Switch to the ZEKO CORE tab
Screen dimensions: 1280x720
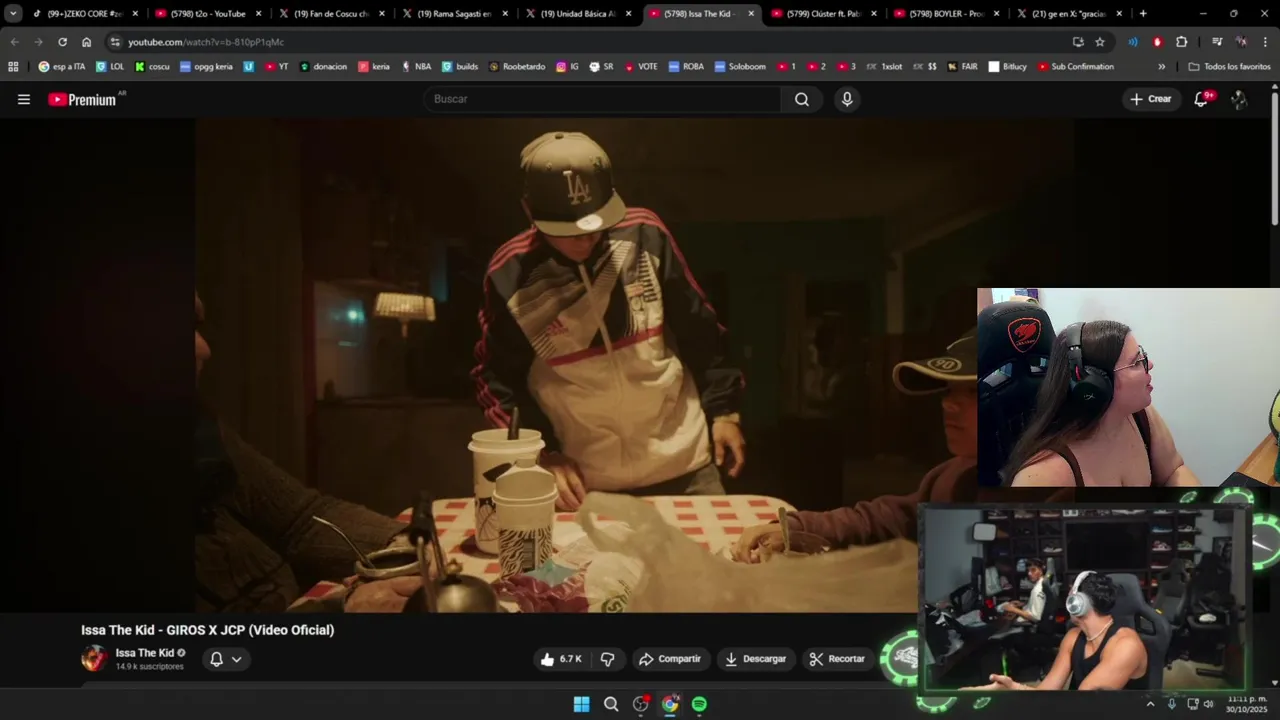tap(84, 14)
